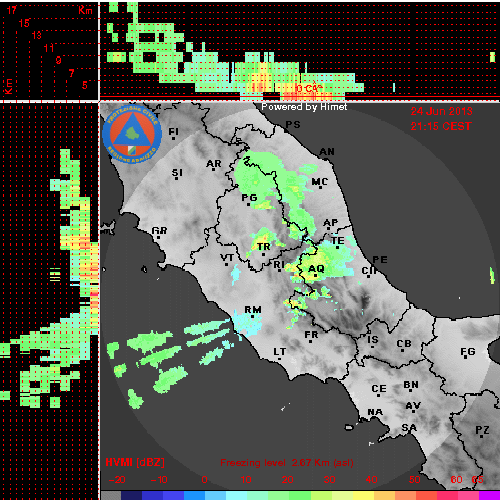This screenshot has height=500, width=500.
Task: Click the 17 km altitude label
Action: pos(11,10)
